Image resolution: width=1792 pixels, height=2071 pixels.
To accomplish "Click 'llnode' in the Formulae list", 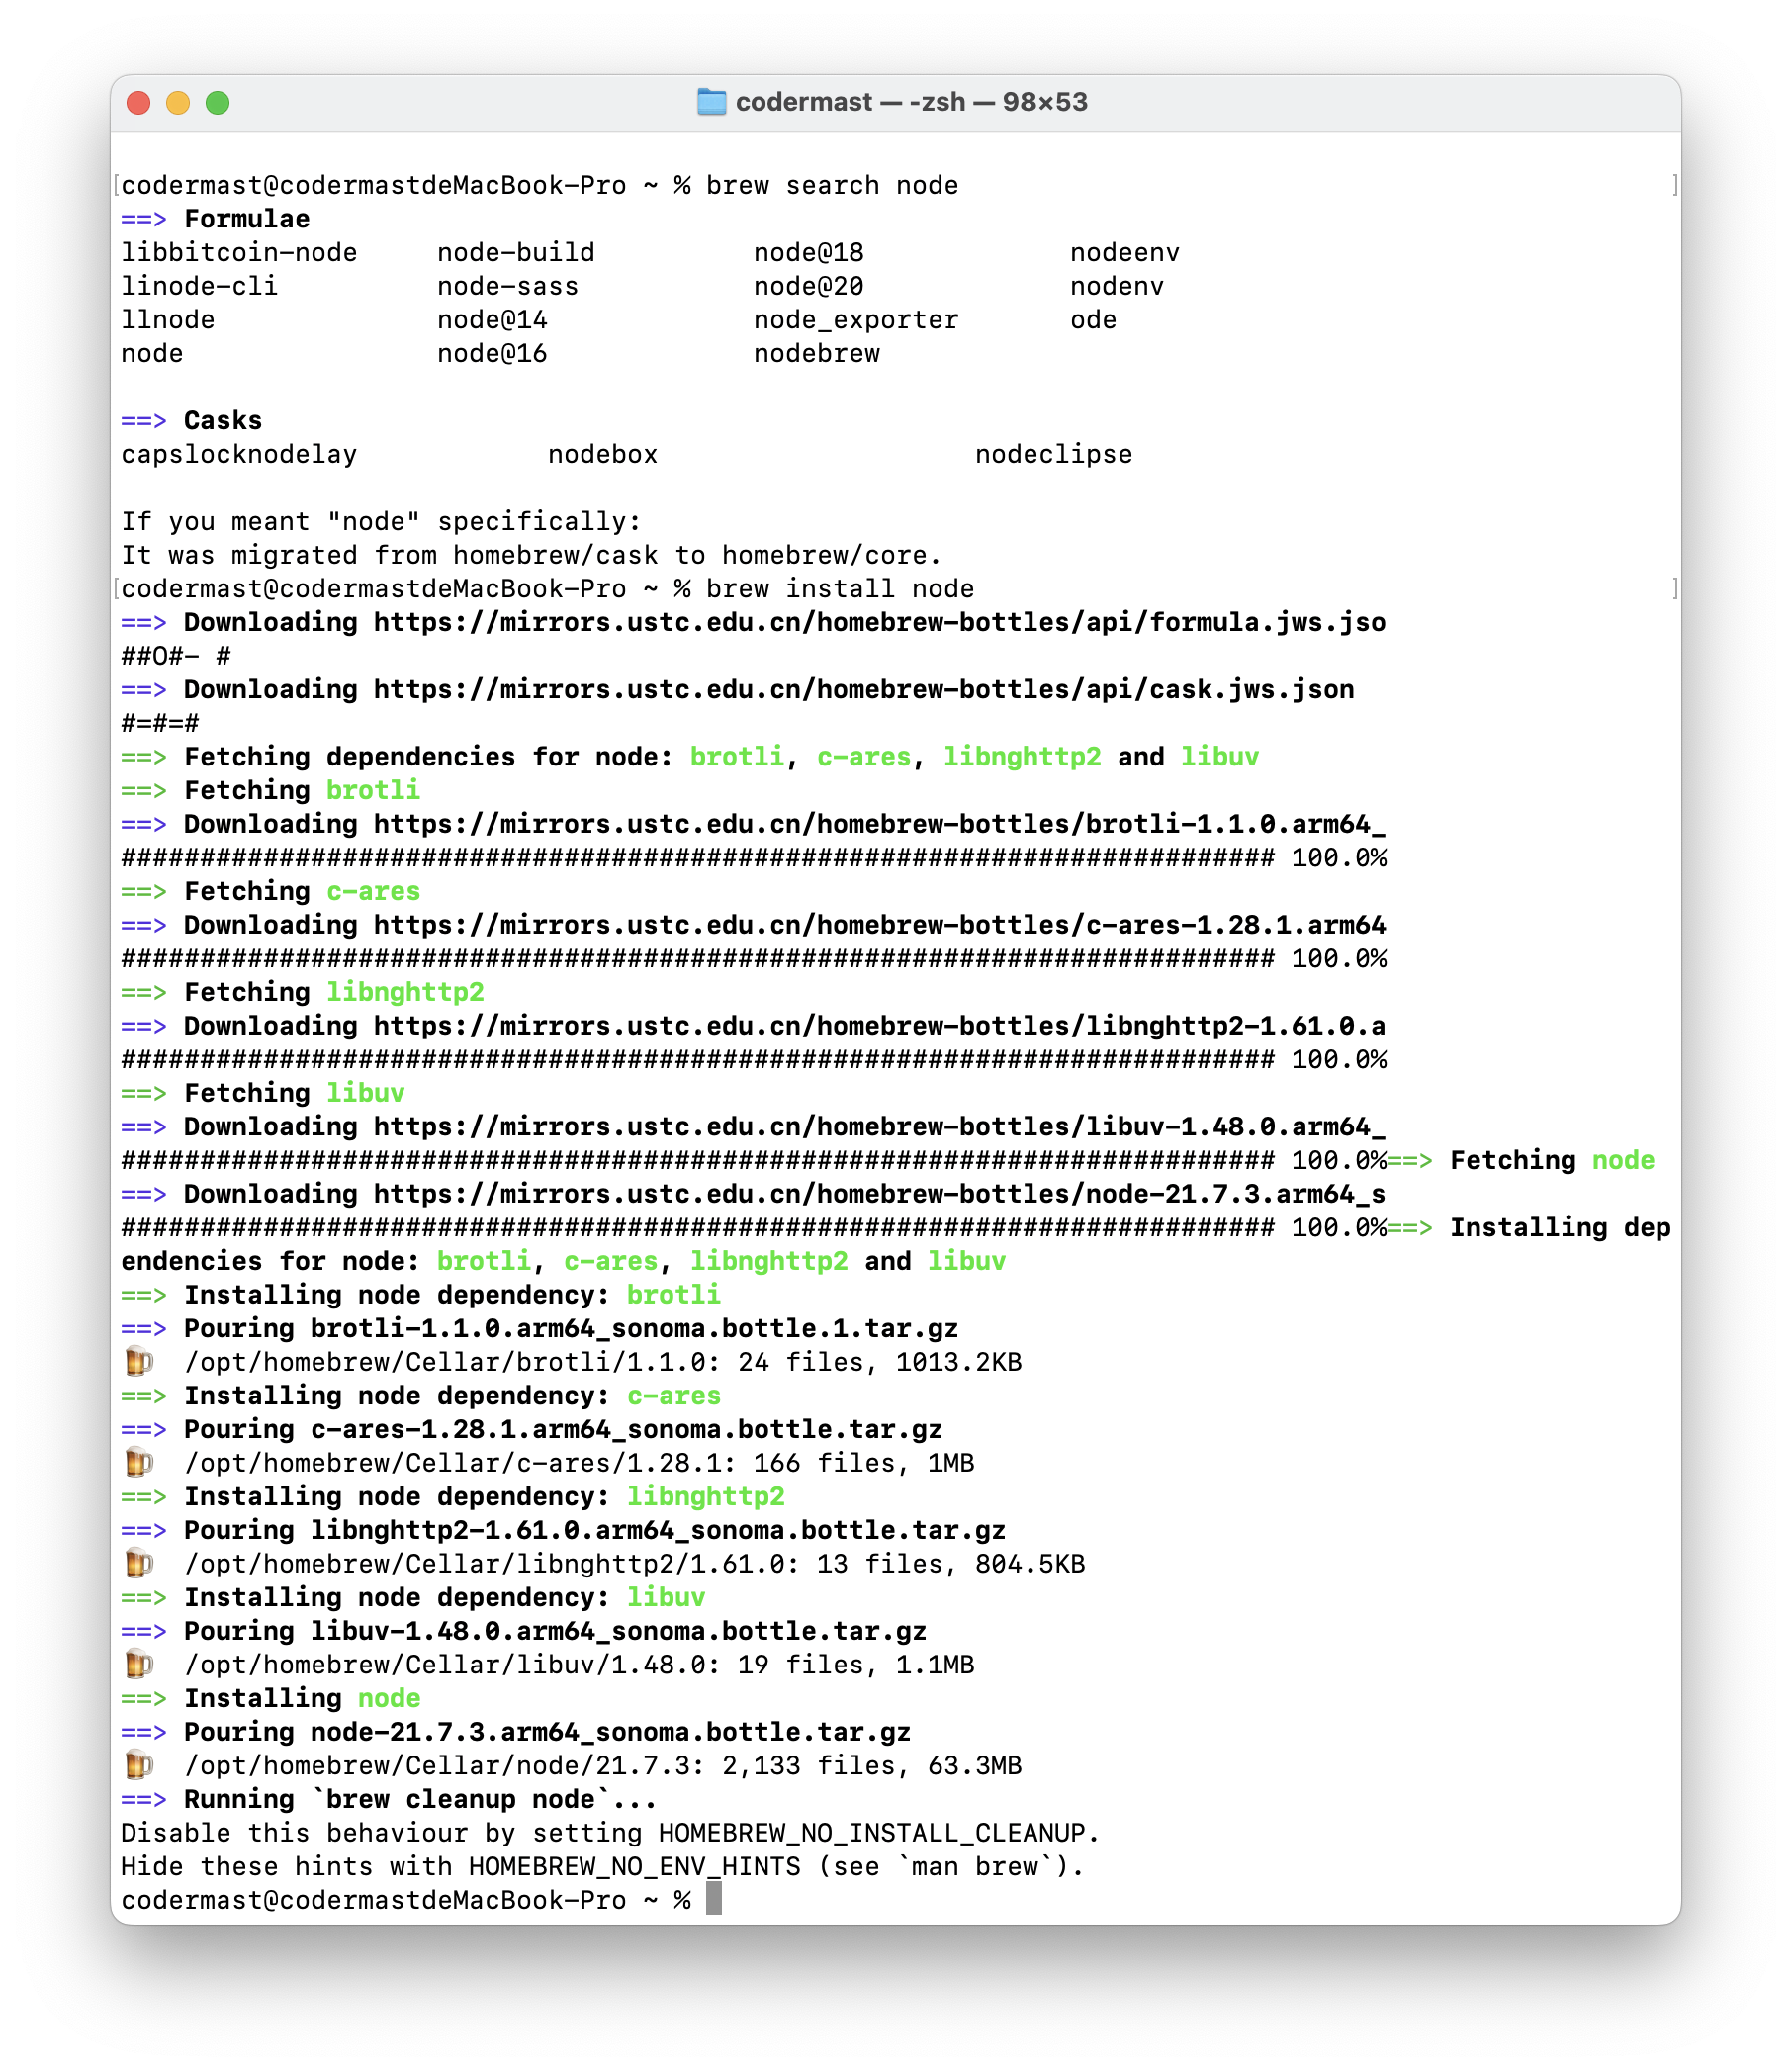I will (x=168, y=320).
